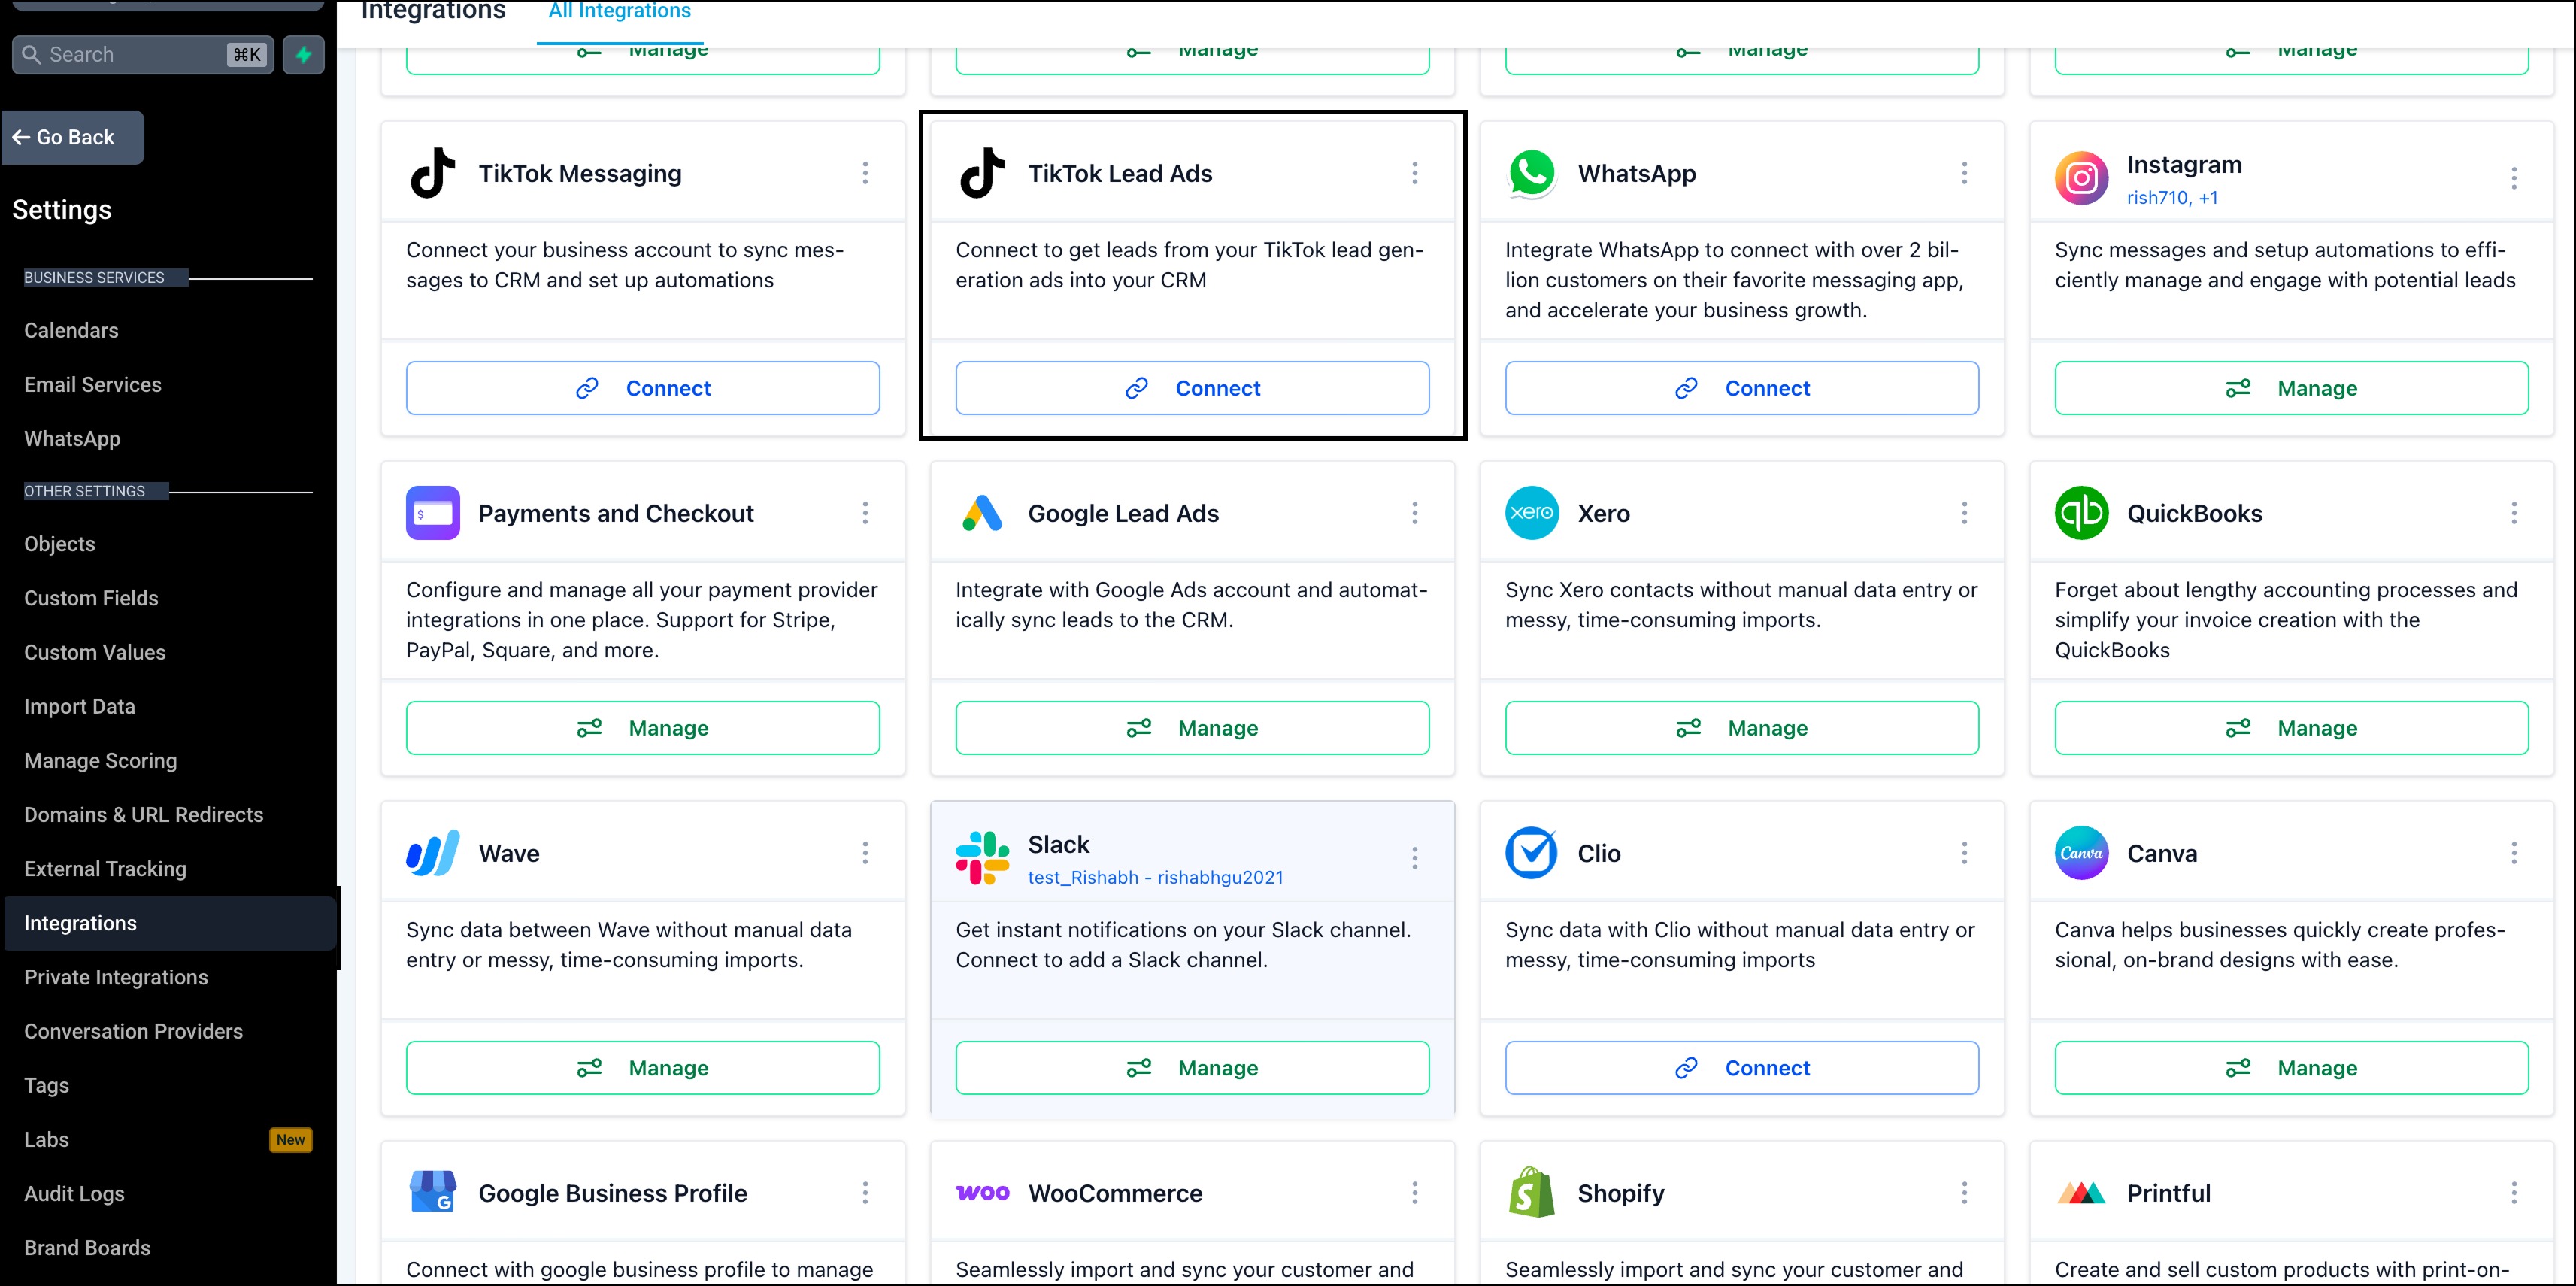
Task: Click the Xero logo icon
Action: point(1532,513)
